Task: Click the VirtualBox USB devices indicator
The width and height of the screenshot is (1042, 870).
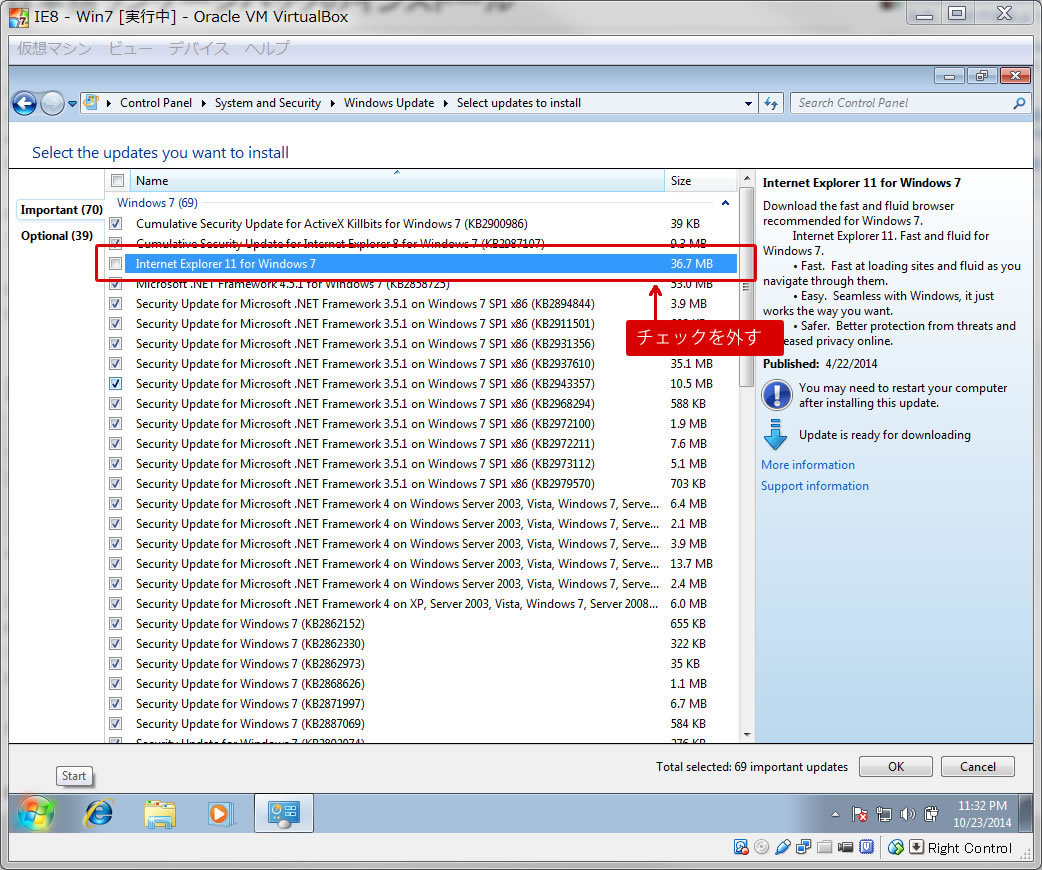Action: point(783,847)
